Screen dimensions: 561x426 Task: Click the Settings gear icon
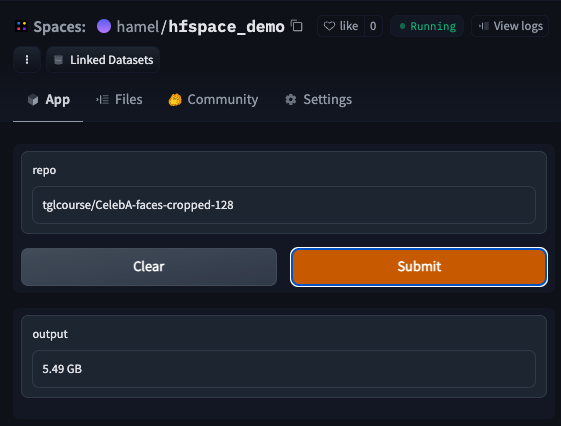tap(291, 99)
